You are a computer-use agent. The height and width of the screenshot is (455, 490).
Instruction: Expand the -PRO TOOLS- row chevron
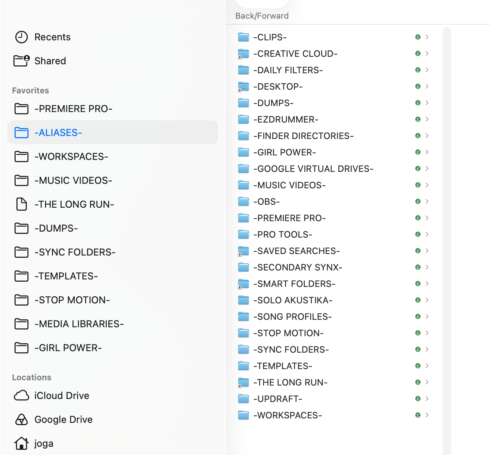click(x=427, y=234)
